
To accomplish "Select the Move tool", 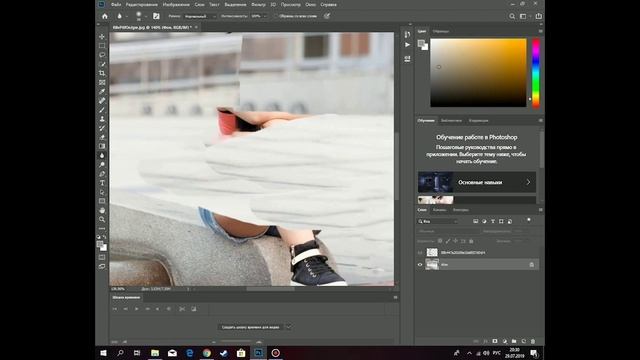I will point(102,37).
